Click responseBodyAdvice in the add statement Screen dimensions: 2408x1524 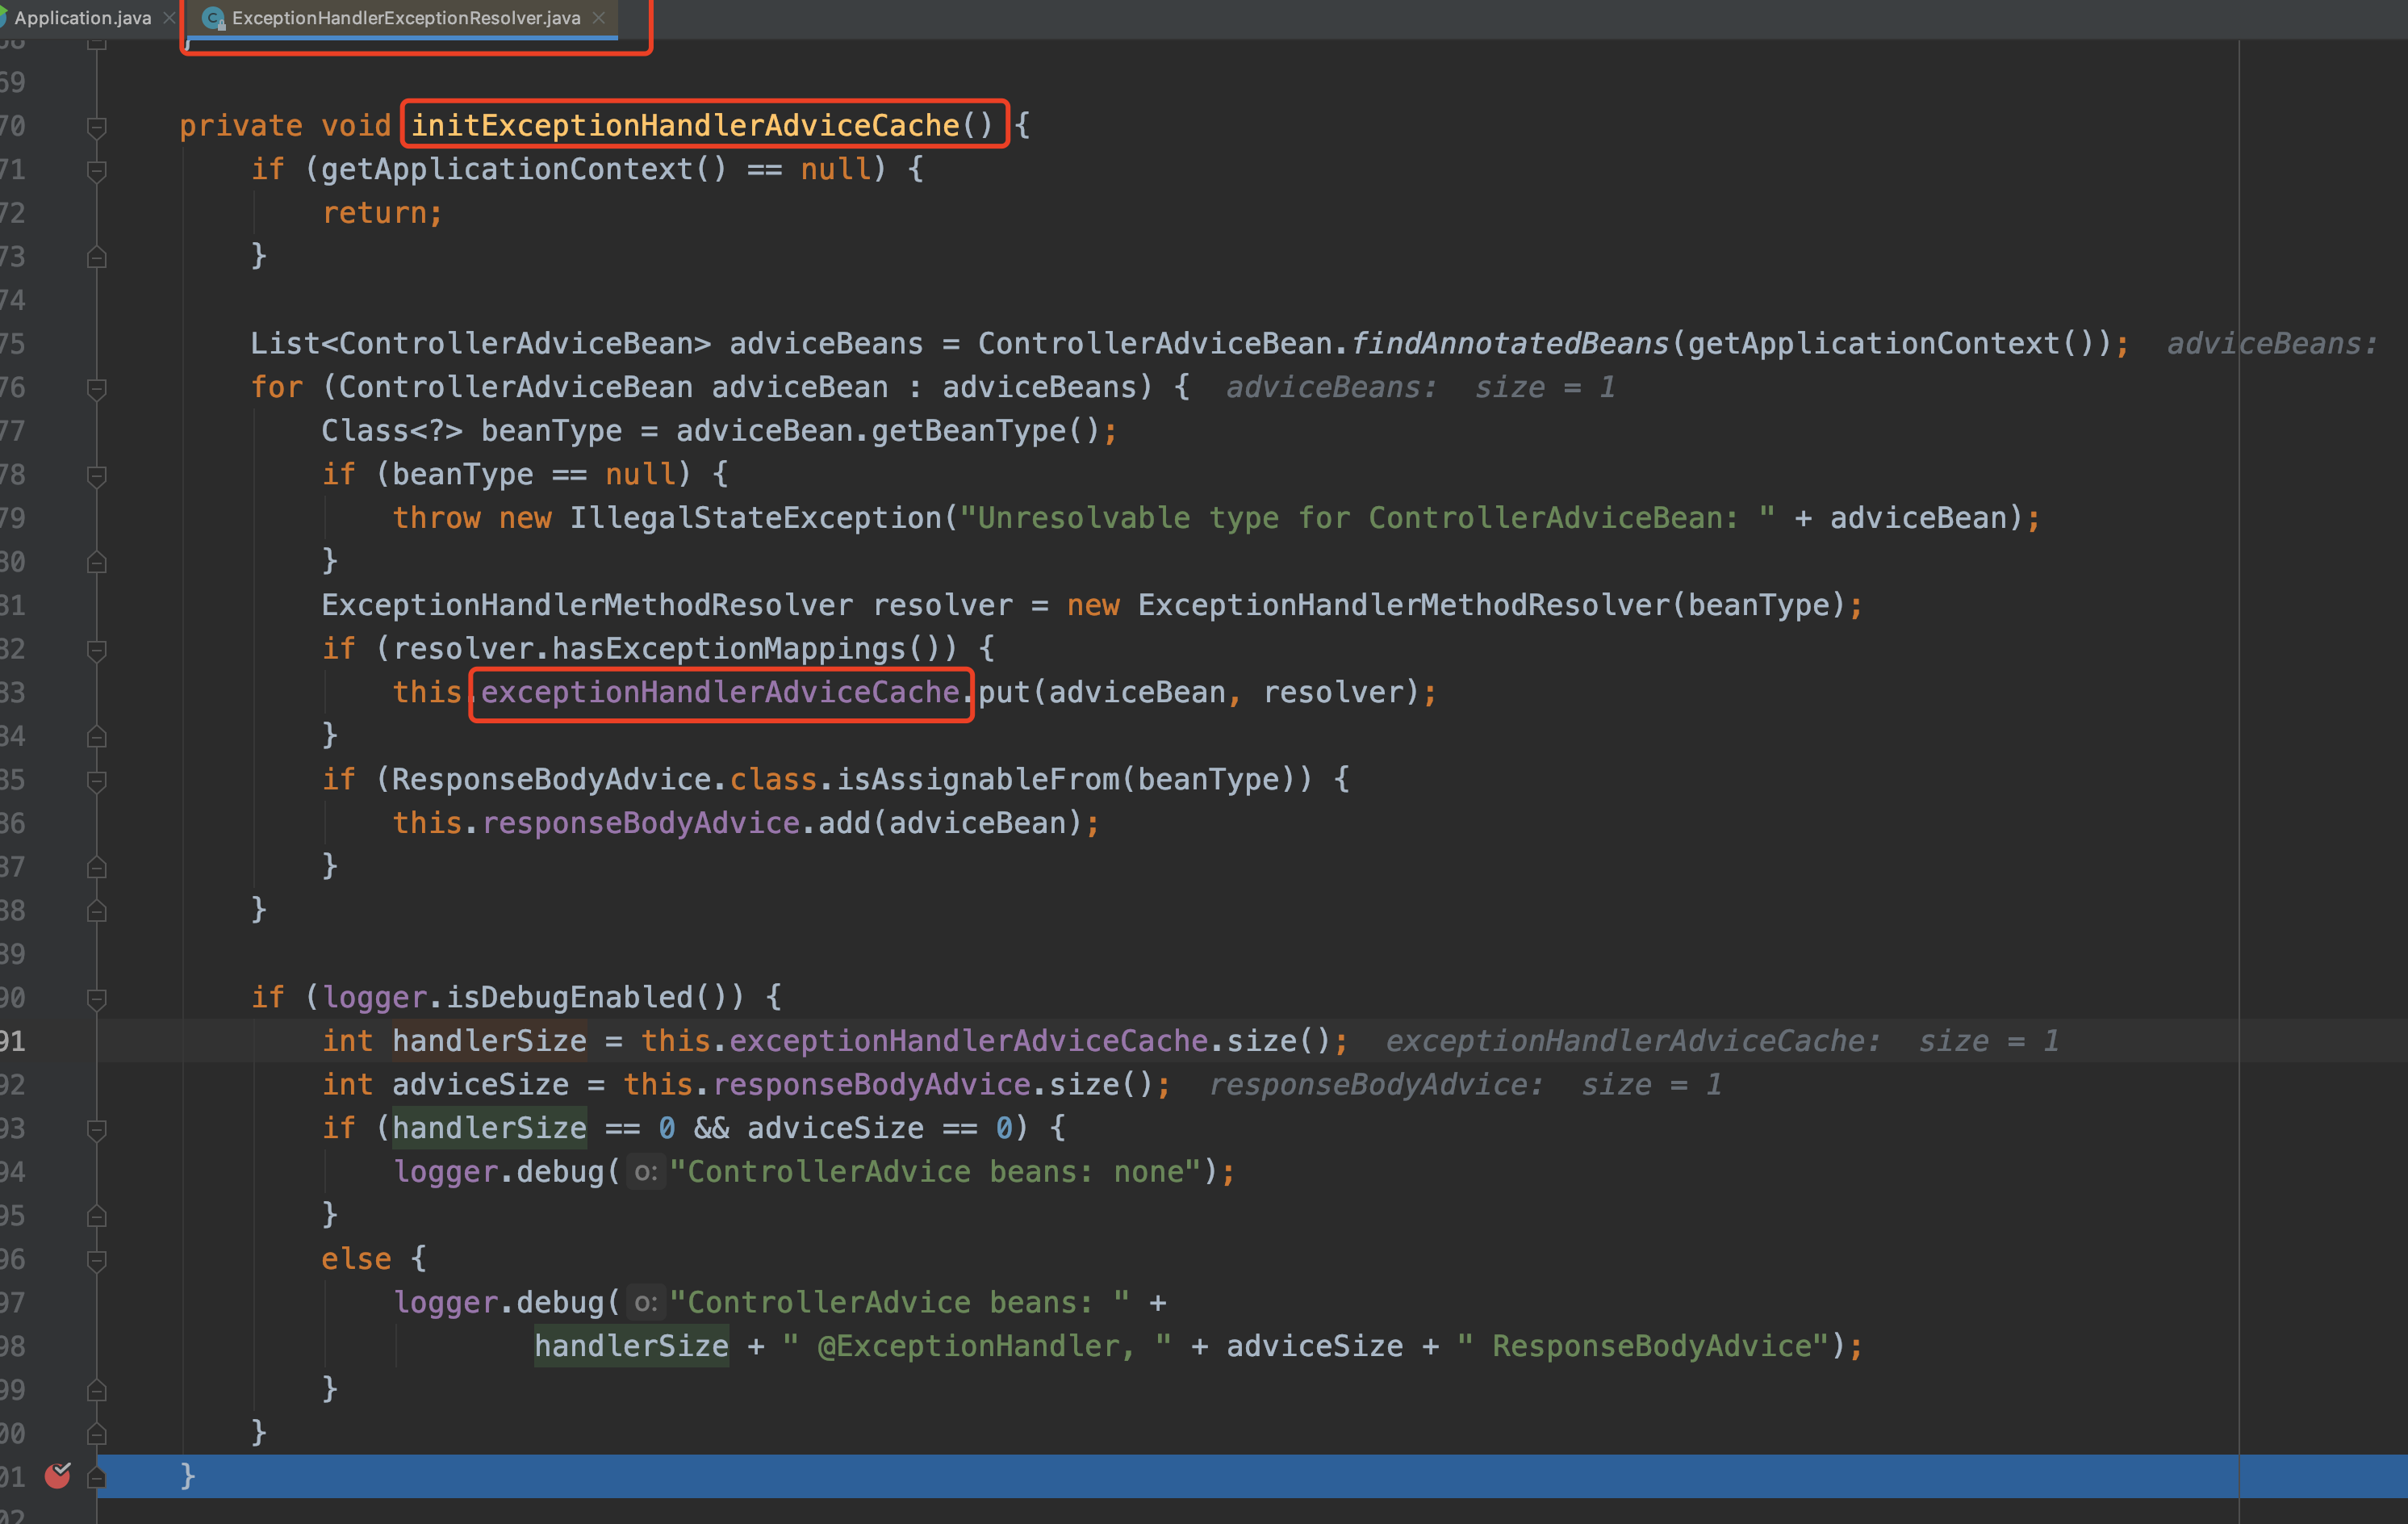pyautogui.click(x=641, y=823)
